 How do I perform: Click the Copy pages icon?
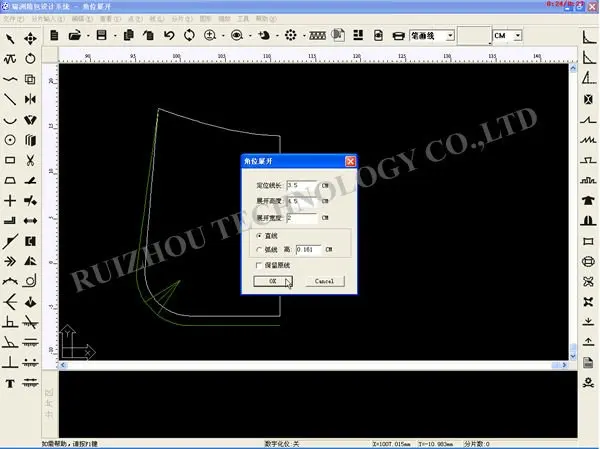[129, 36]
